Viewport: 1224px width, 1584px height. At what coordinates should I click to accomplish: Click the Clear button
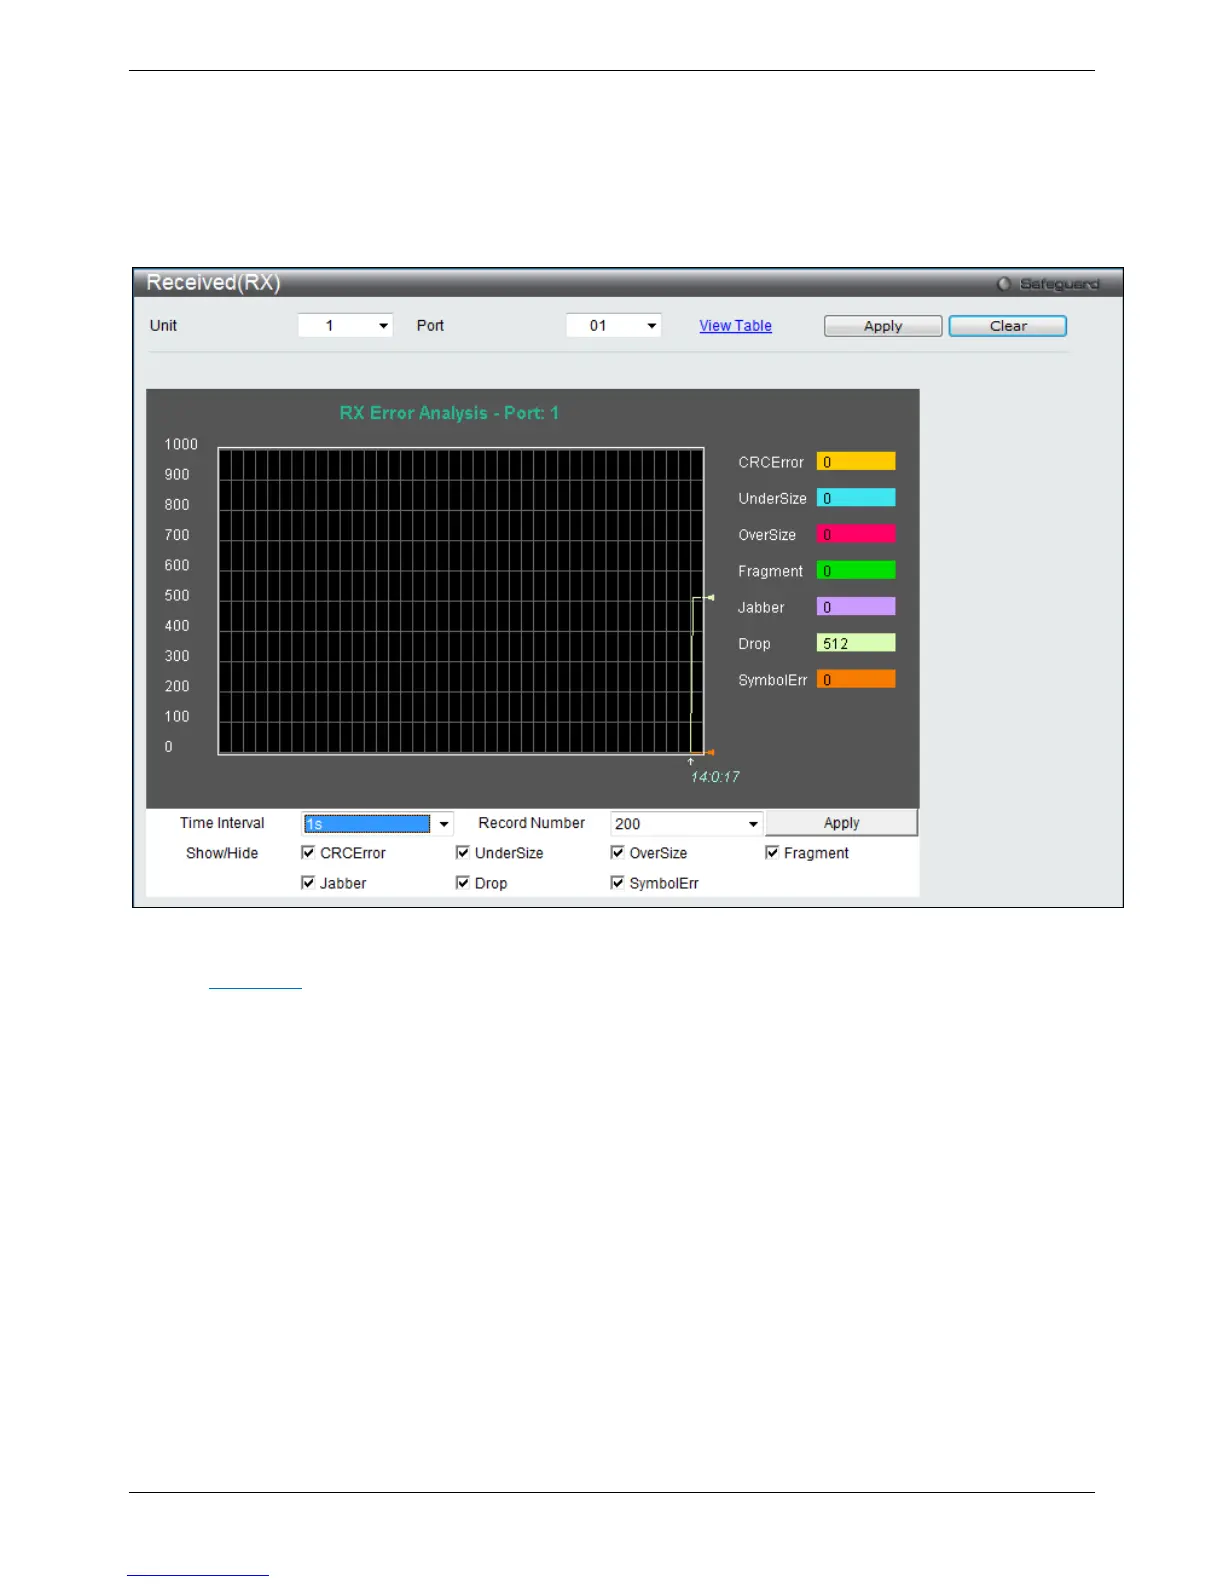coord(1008,326)
